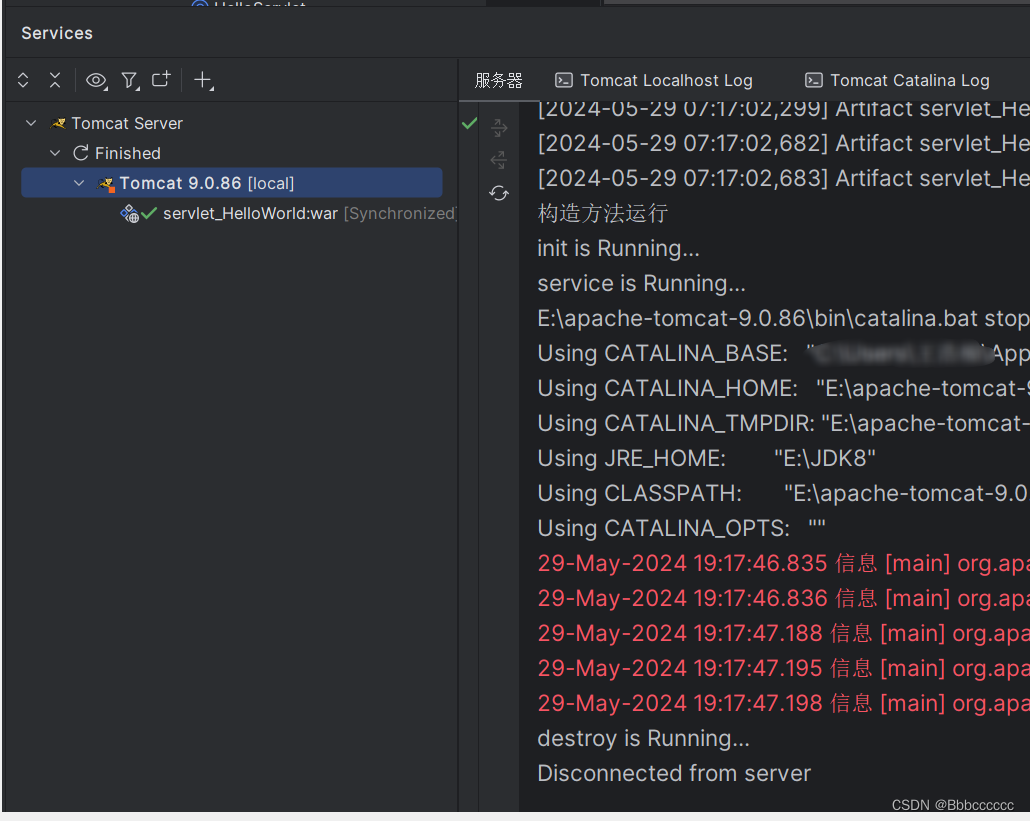Click the Collapse All icon in Services toolbar

tap(55, 80)
